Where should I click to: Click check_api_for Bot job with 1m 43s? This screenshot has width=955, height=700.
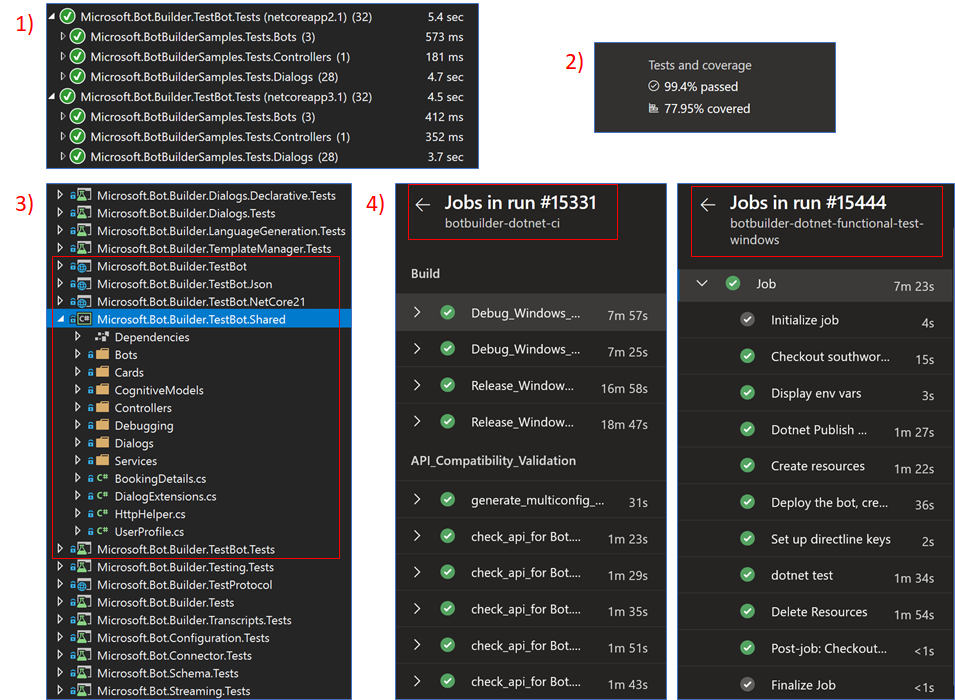(x=530, y=682)
